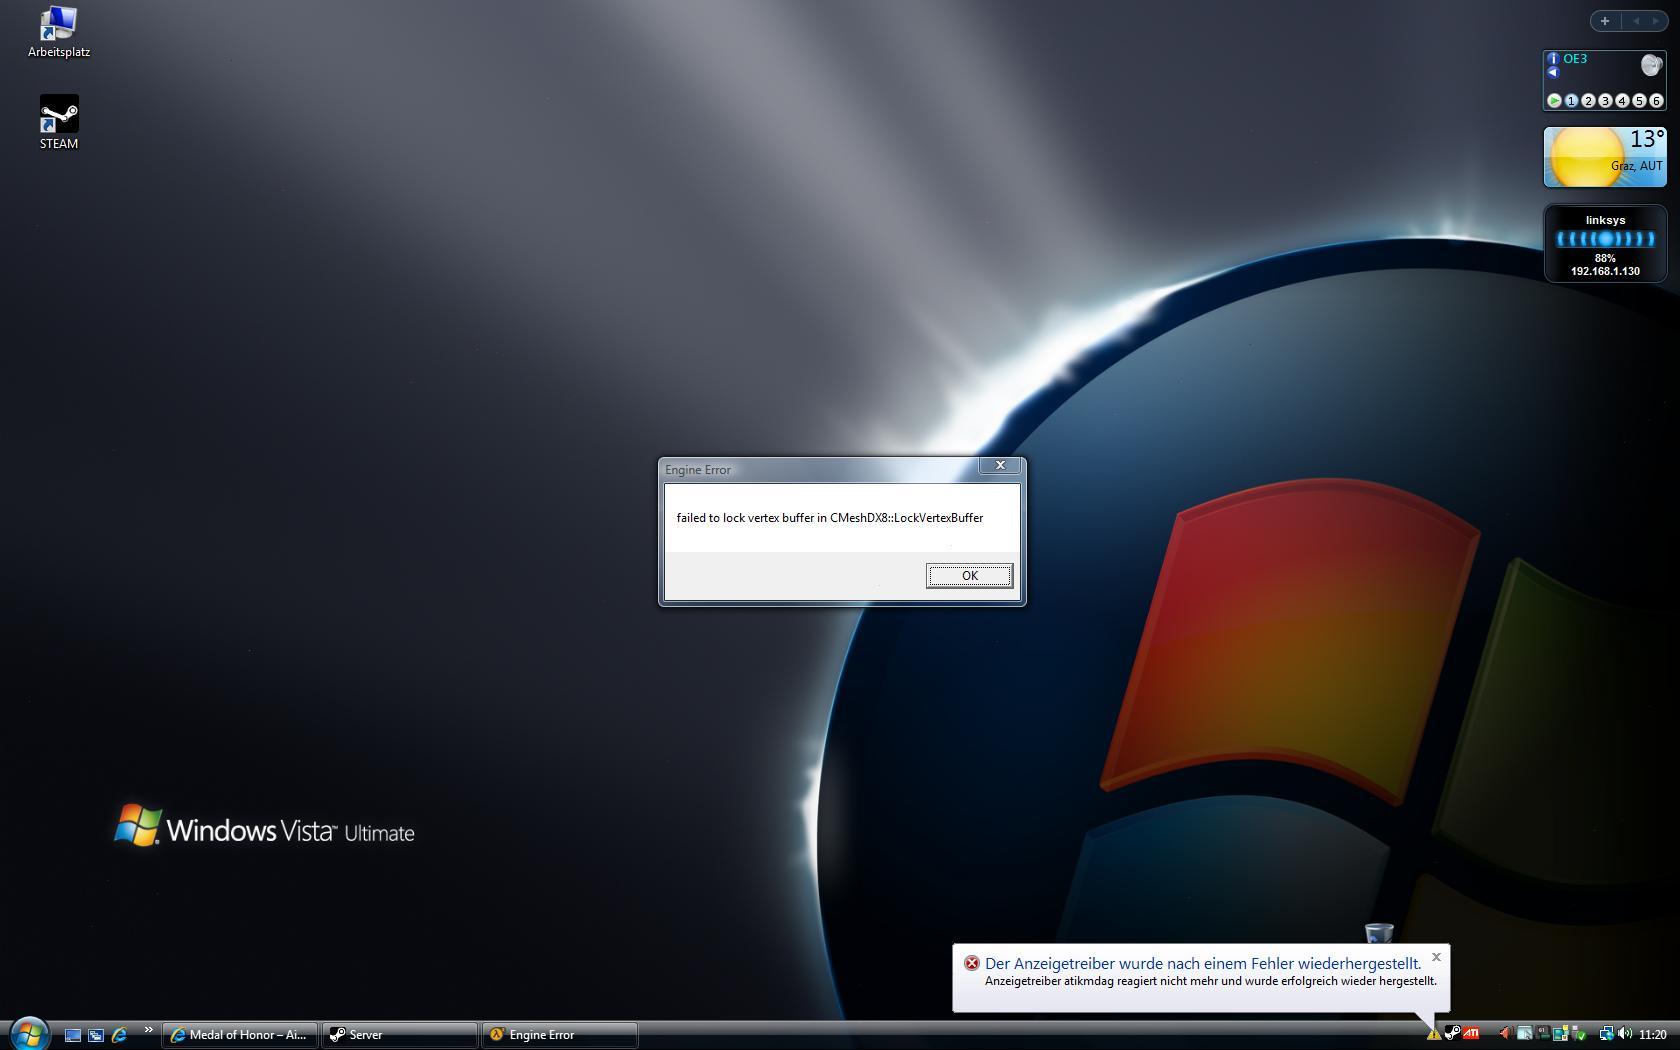Select radio station preset 3
This screenshot has height=1050, width=1680.
[x=1605, y=101]
